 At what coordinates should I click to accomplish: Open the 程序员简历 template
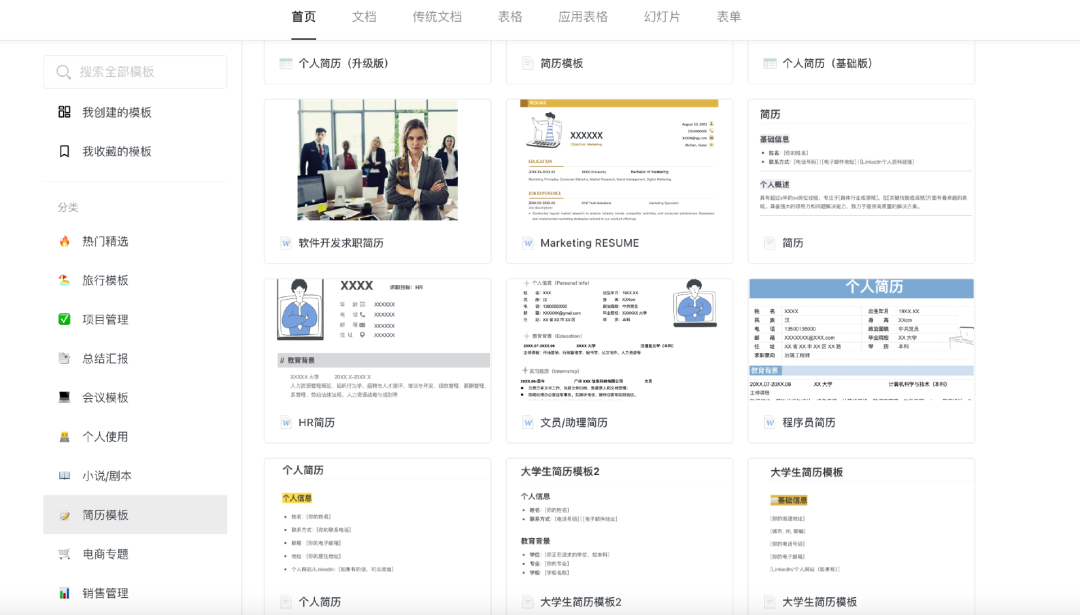[x=809, y=422]
